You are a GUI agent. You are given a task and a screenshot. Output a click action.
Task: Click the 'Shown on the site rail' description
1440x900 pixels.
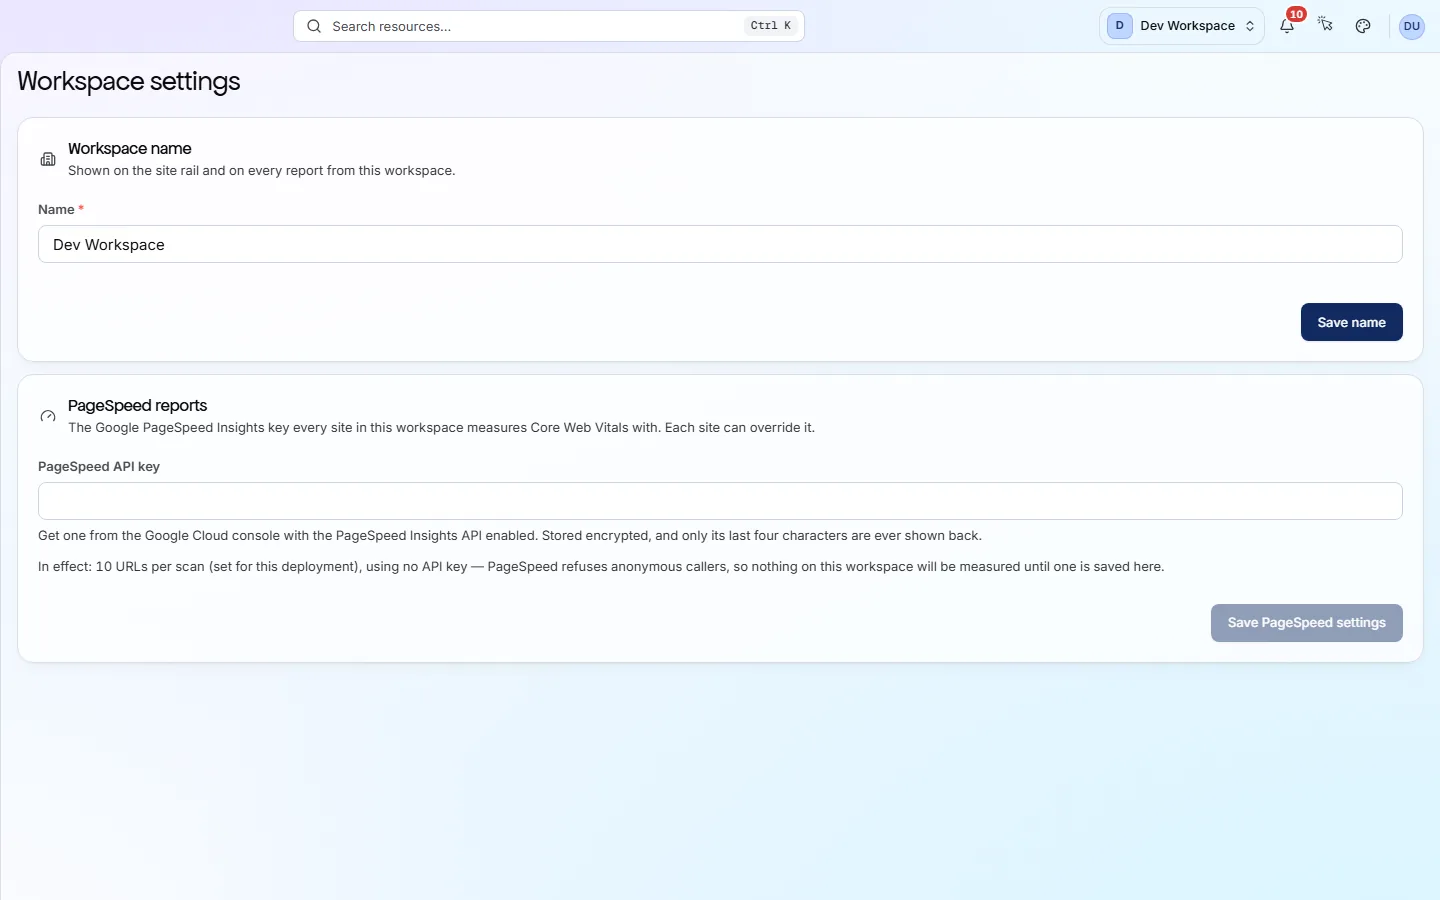pos(262,171)
